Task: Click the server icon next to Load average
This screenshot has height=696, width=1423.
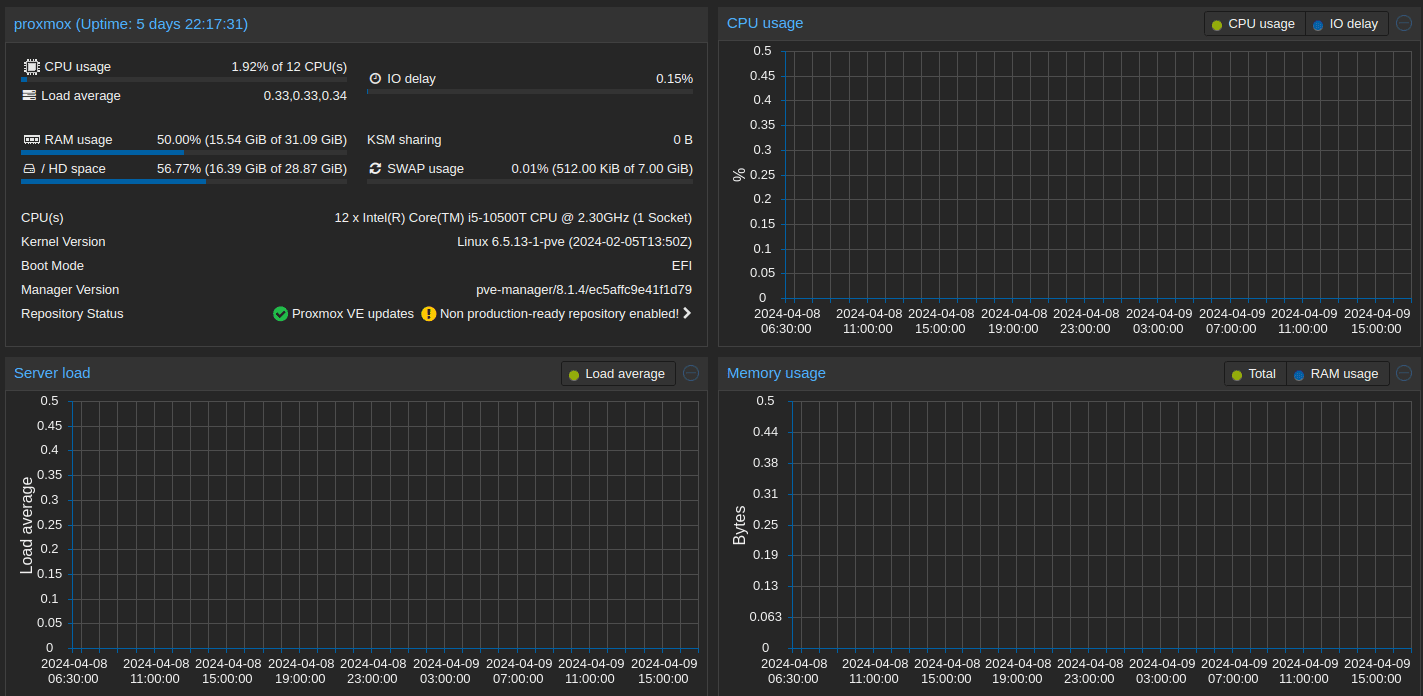Action: tap(29, 96)
